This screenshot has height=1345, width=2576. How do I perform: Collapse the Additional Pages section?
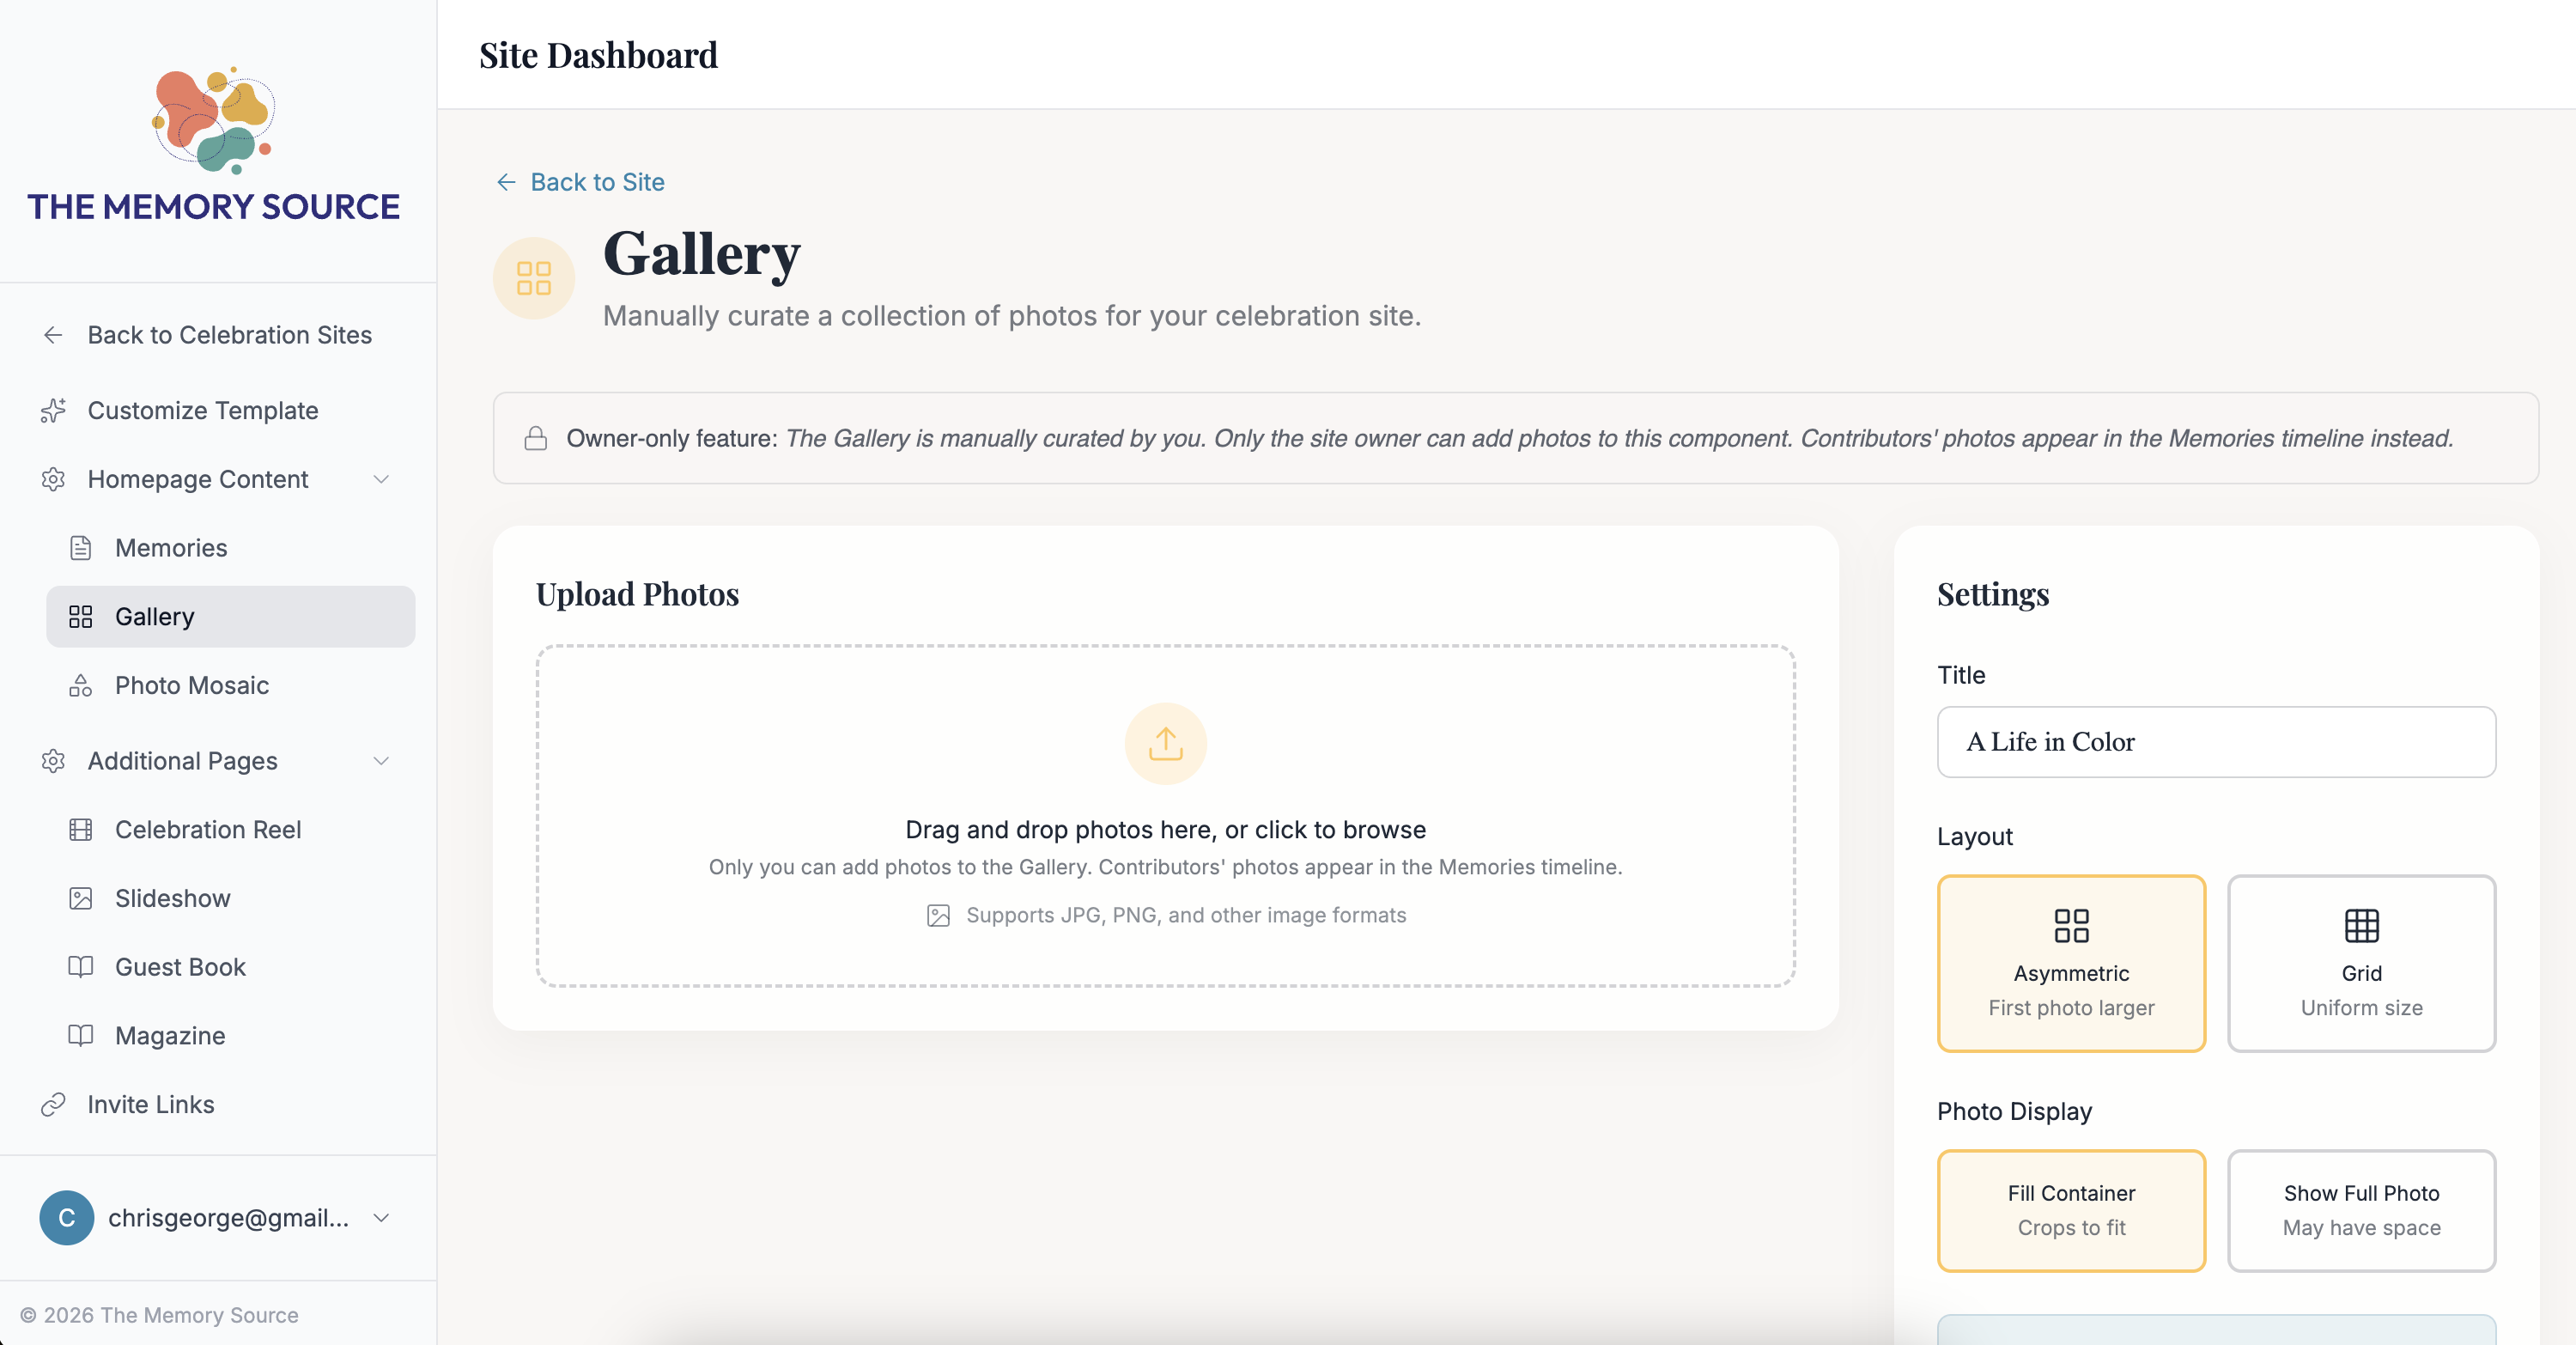pos(381,760)
